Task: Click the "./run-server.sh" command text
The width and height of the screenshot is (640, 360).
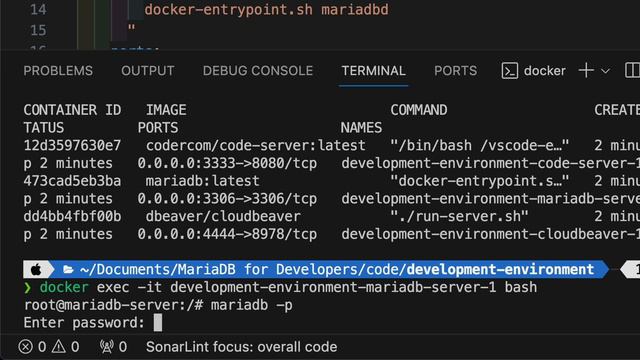Action: click(x=459, y=217)
